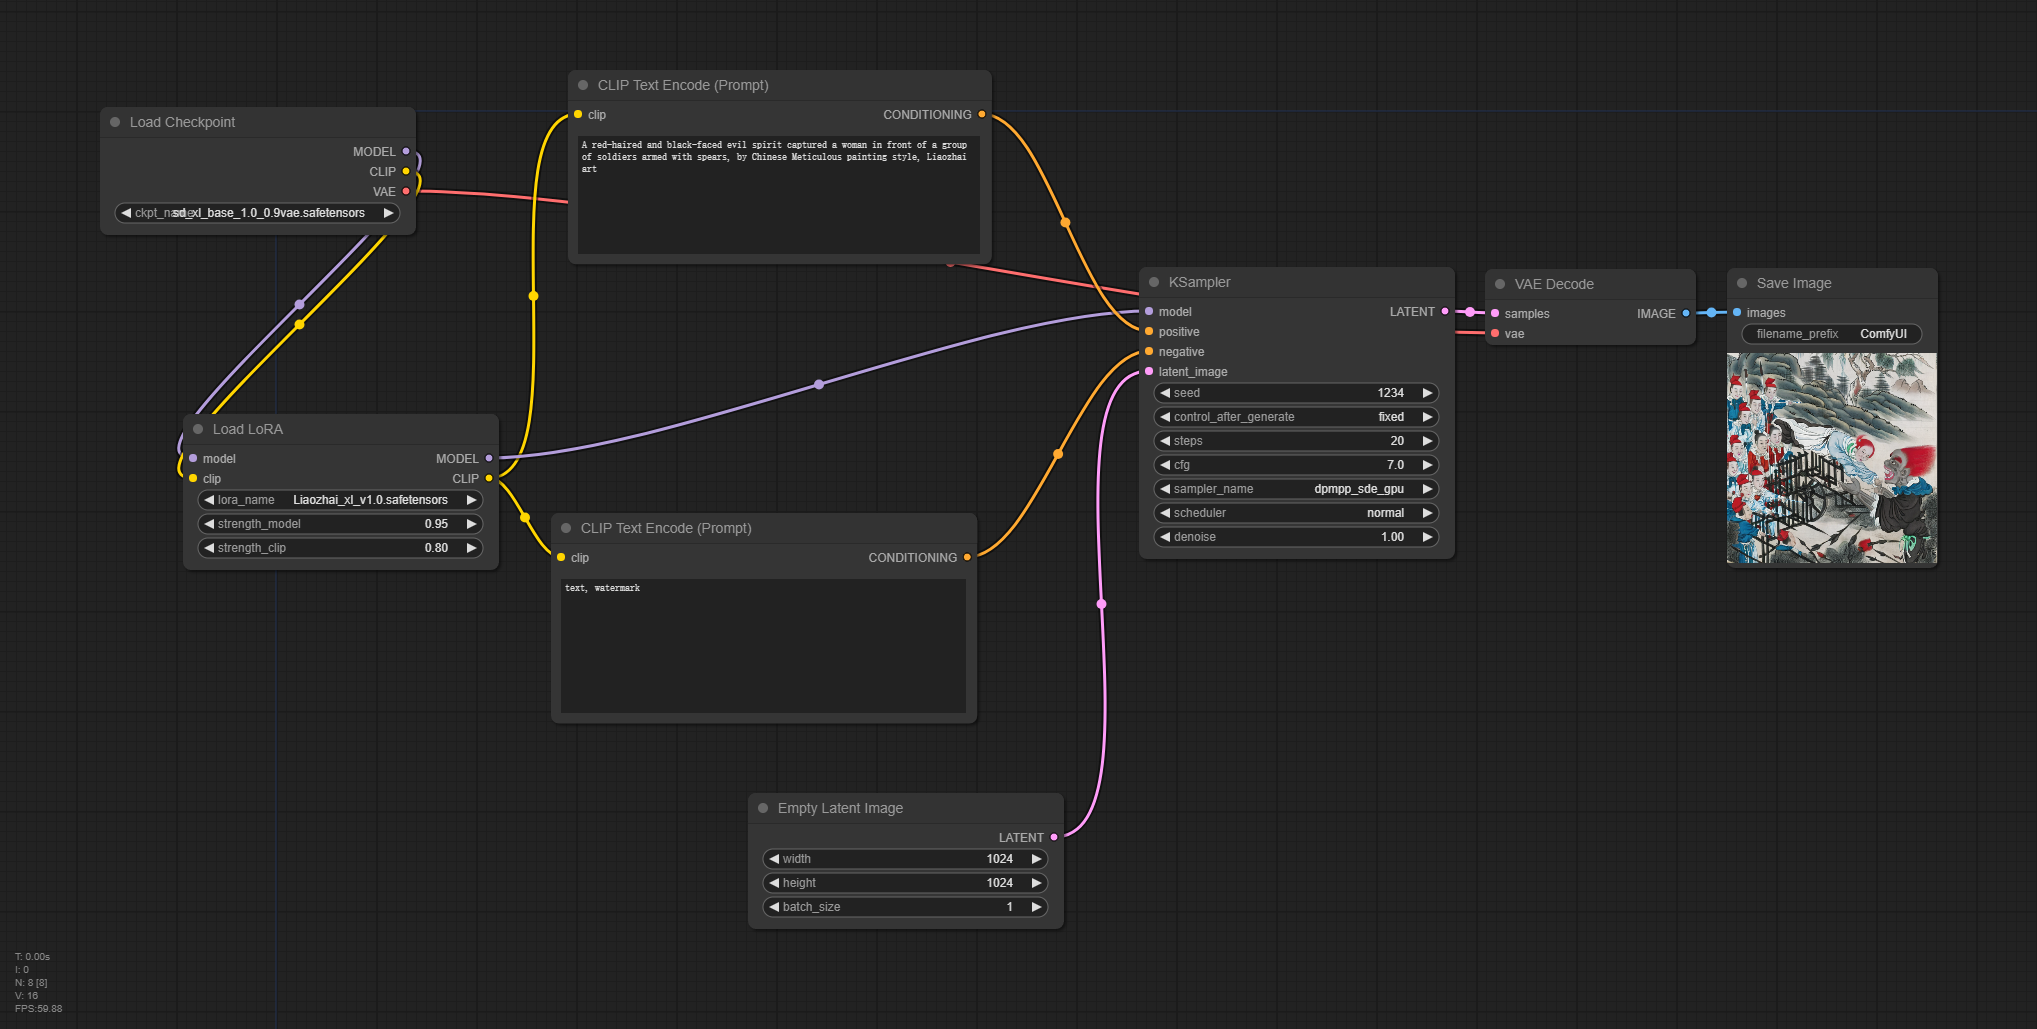Screen dimensions: 2037x1029
Task: Click the VAE output port on Load Checkpoint
Action: [x=406, y=192]
